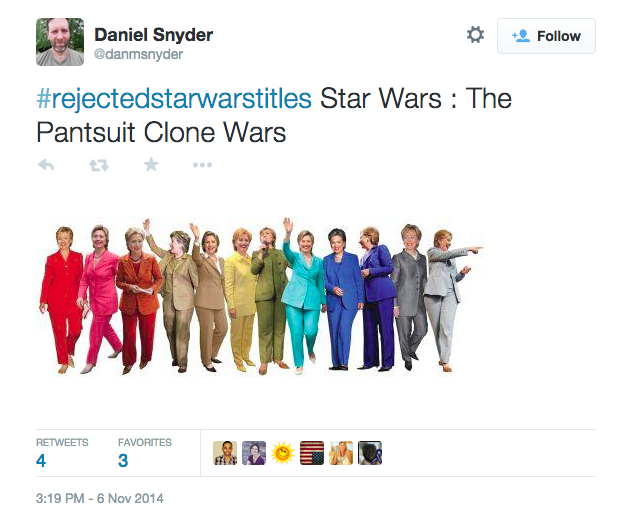Open the @danmsnyder handle link

[x=138, y=54]
